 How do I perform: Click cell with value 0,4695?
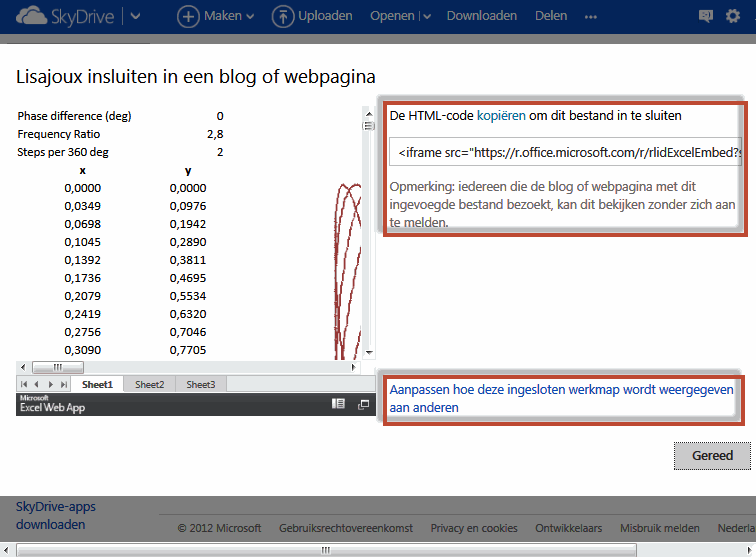pyautogui.click(x=188, y=278)
